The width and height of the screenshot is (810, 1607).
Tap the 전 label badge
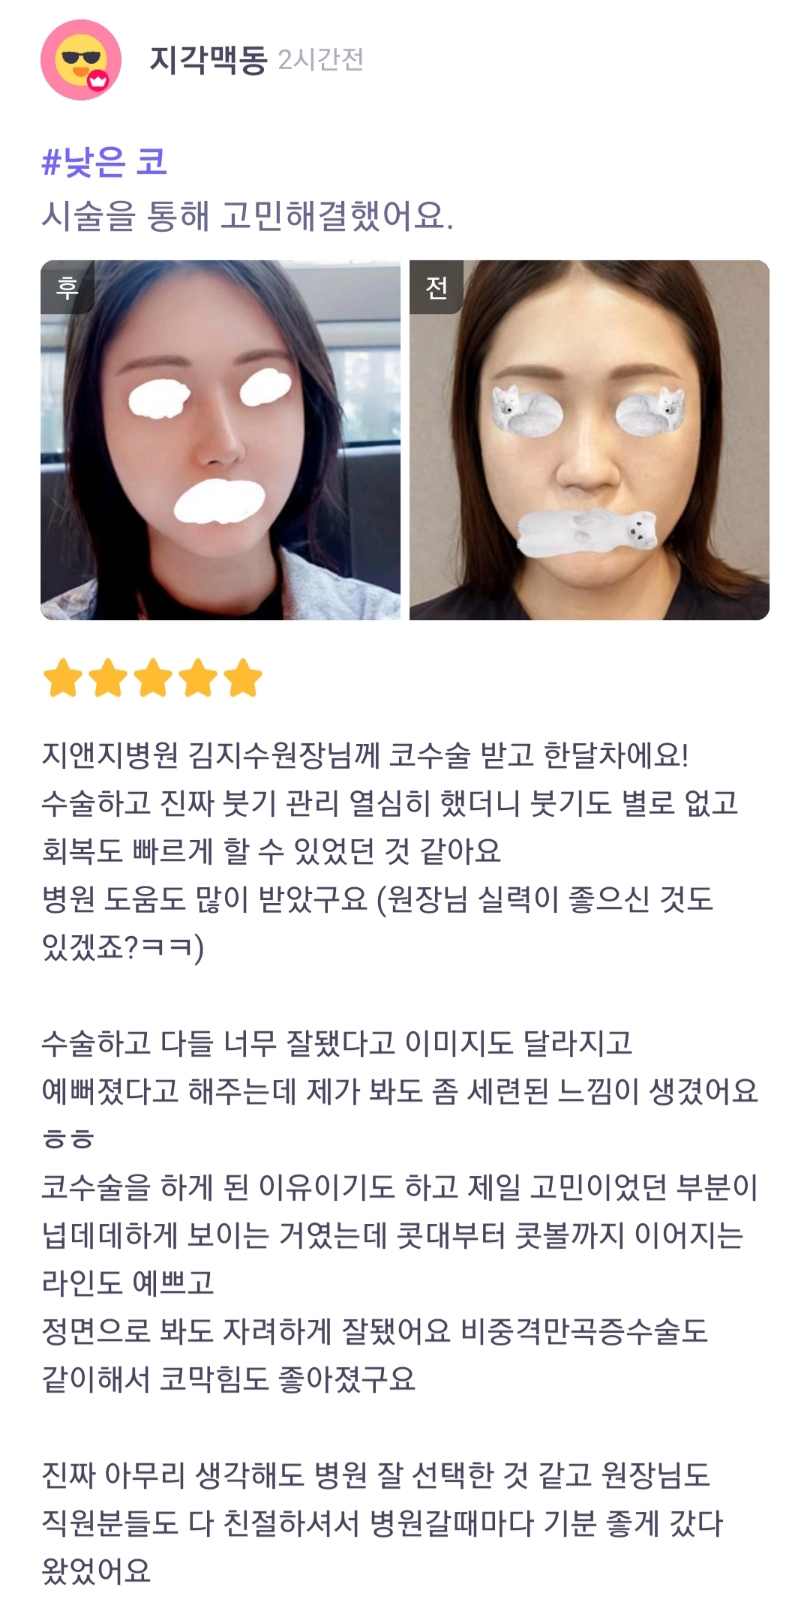click(x=436, y=287)
